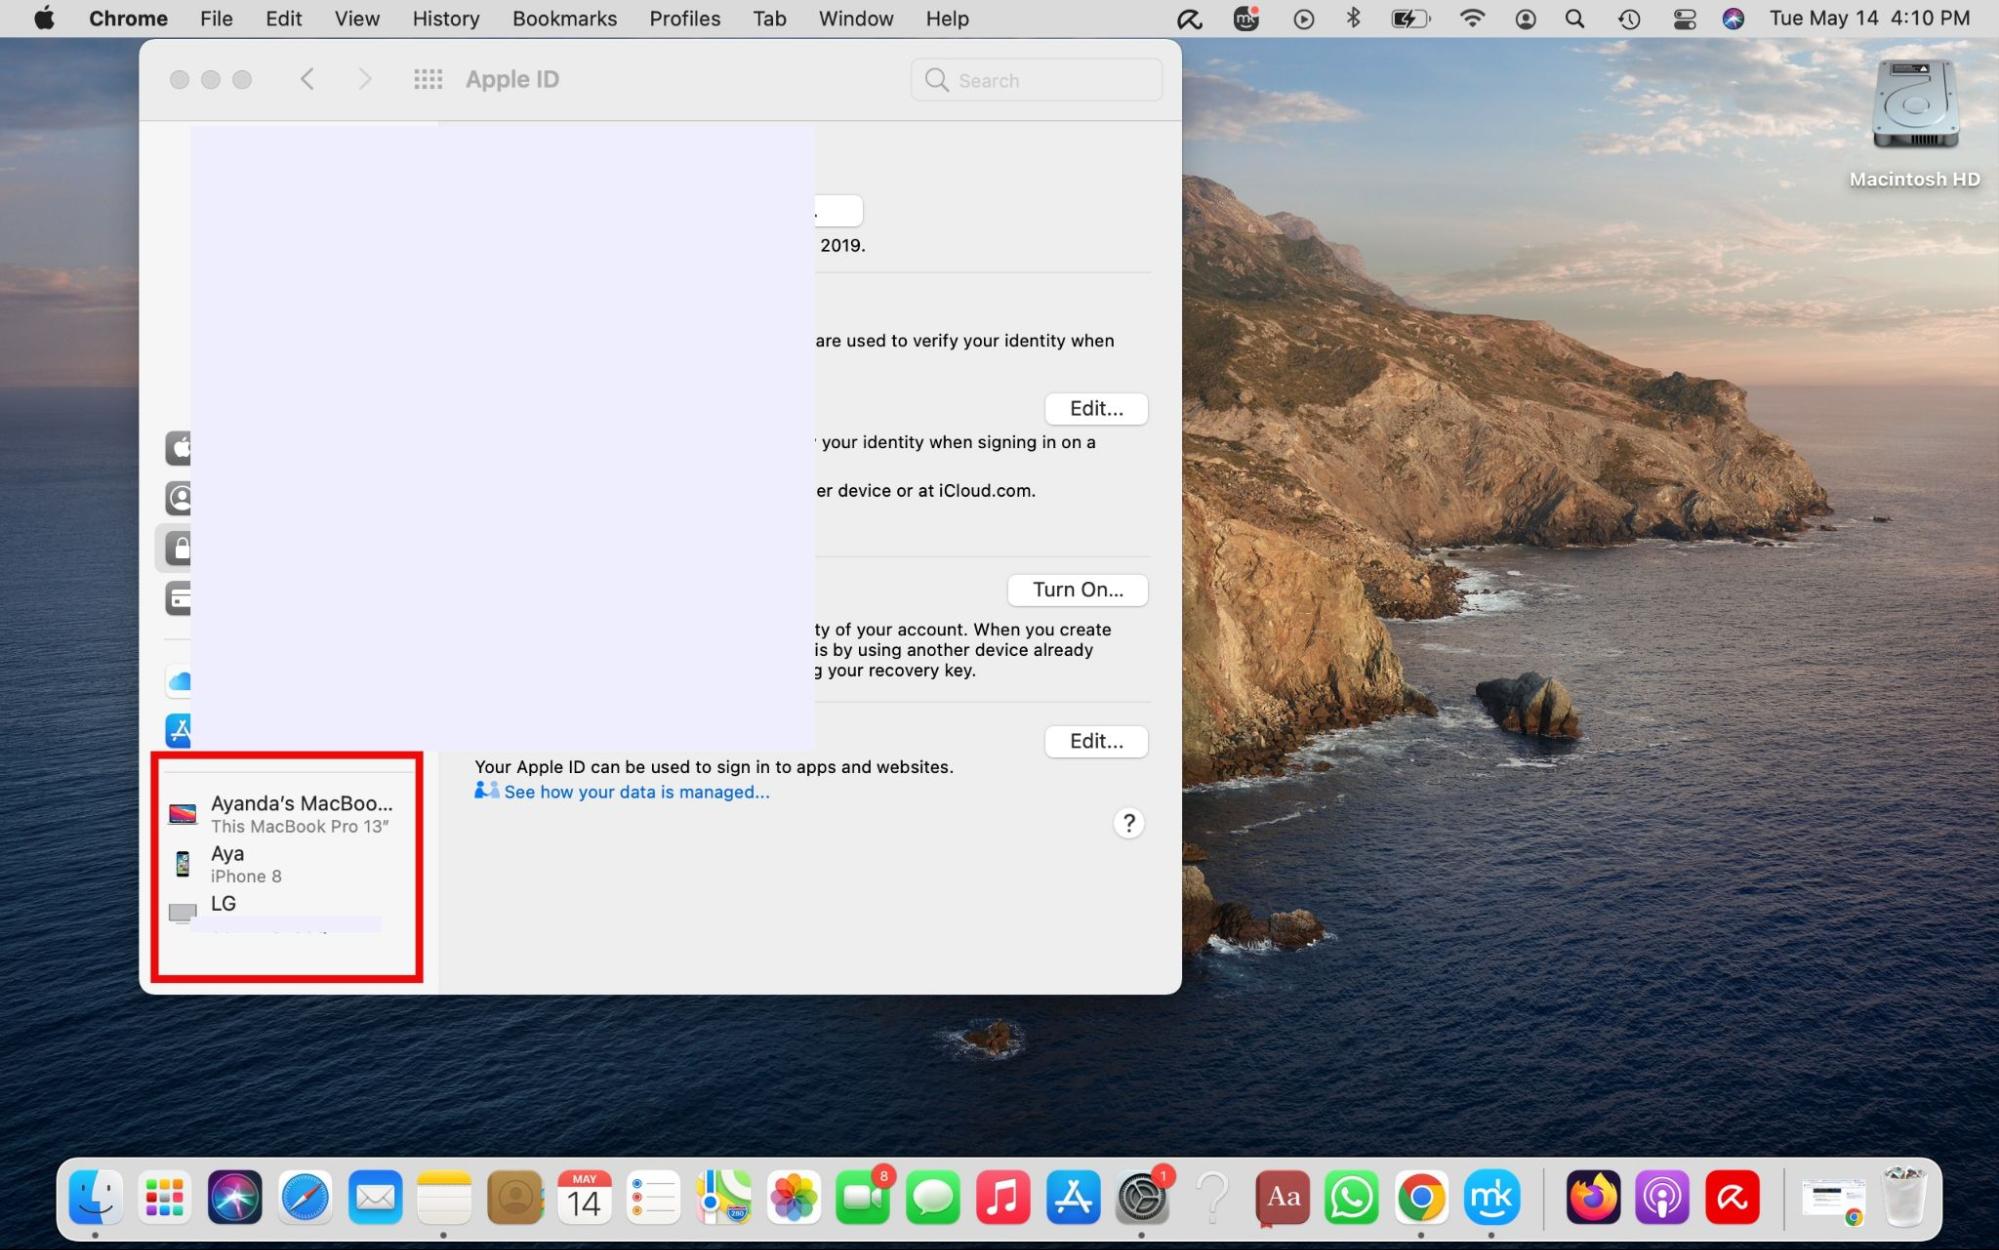1999x1250 pixels.
Task: Open Avira from the Dock
Action: coord(1732,1197)
